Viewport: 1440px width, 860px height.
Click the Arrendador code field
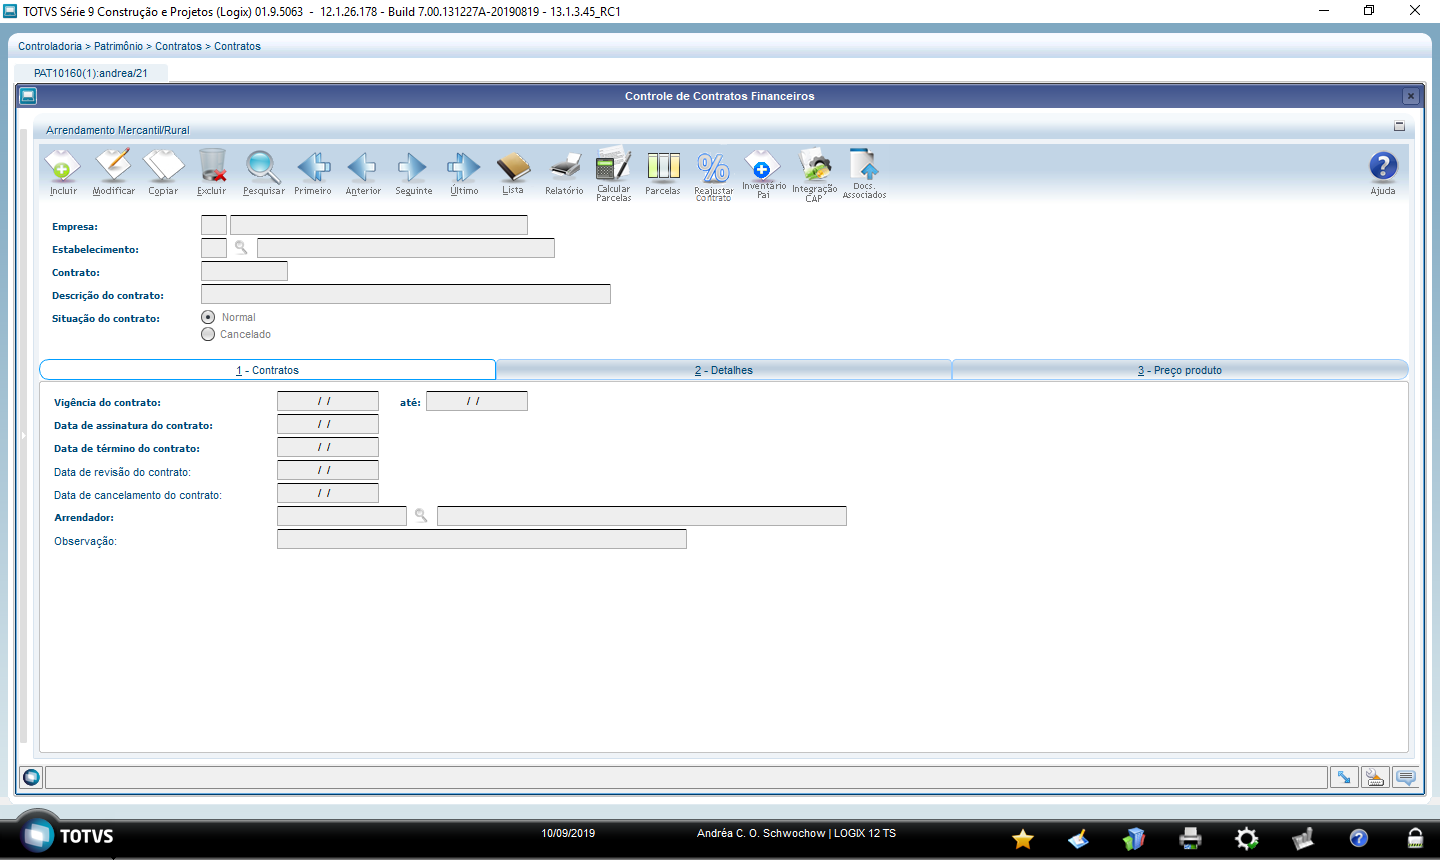click(x=342, y=516)
